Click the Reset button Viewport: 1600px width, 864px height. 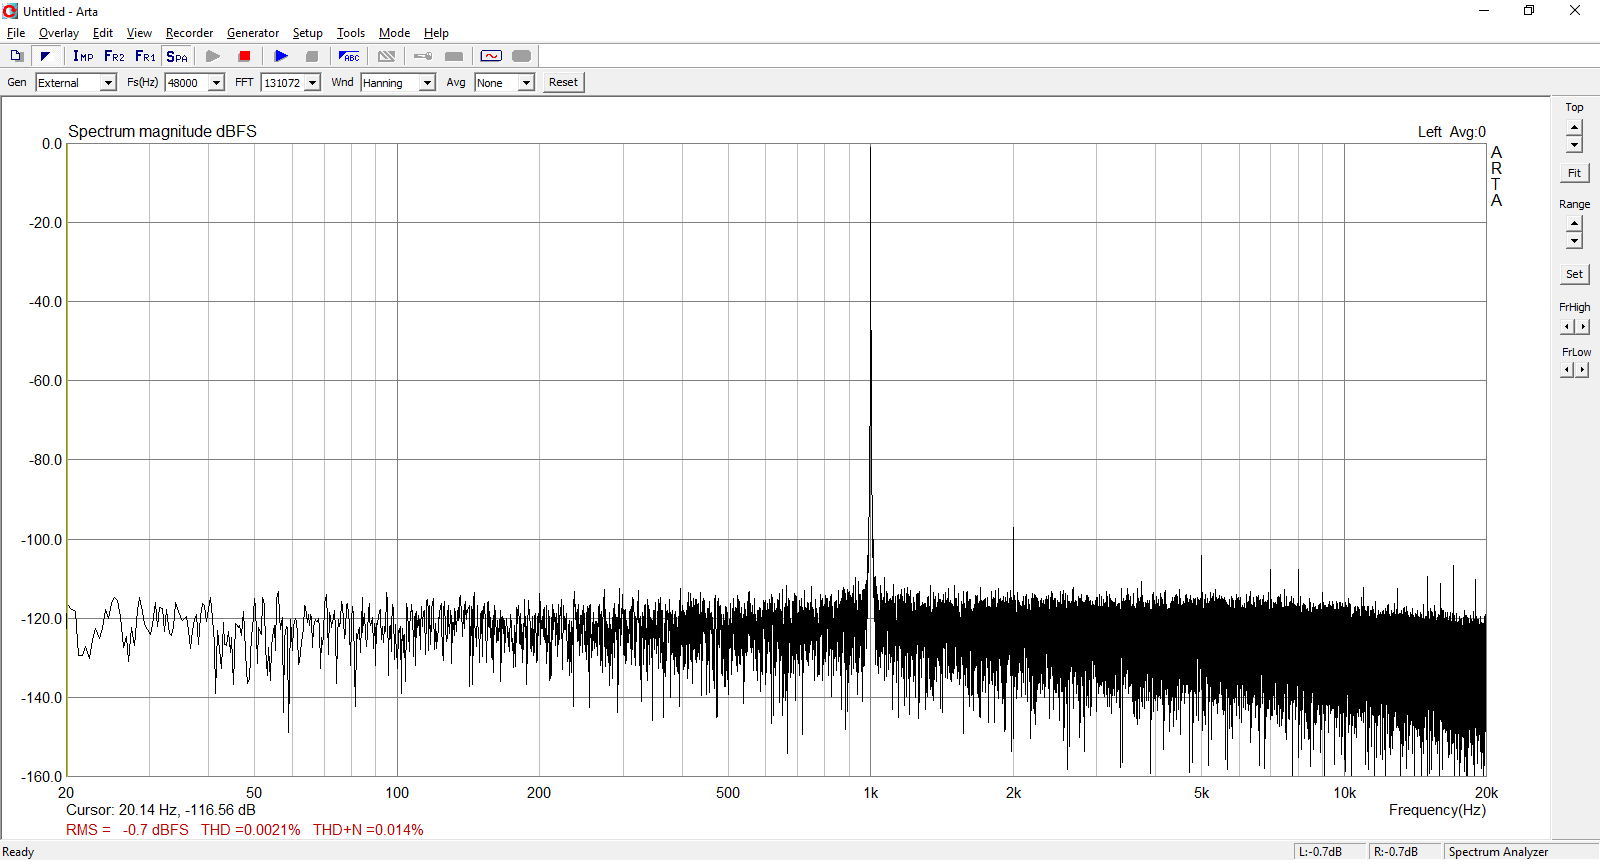tap(563, 83)
